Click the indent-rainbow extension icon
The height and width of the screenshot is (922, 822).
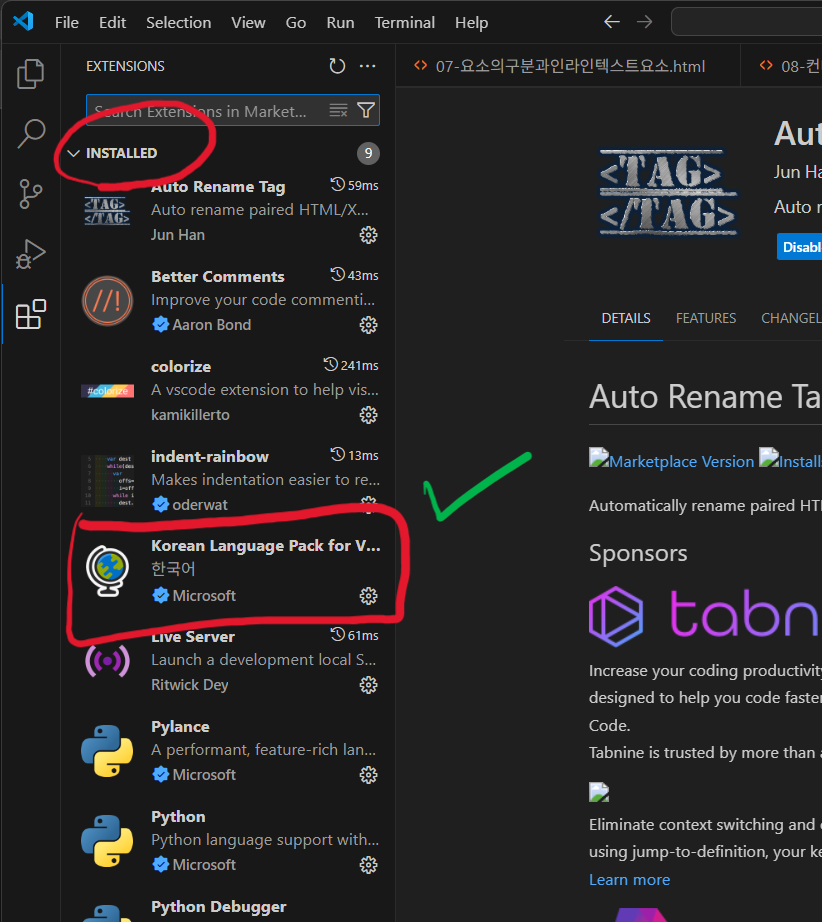tap(107, 480)
